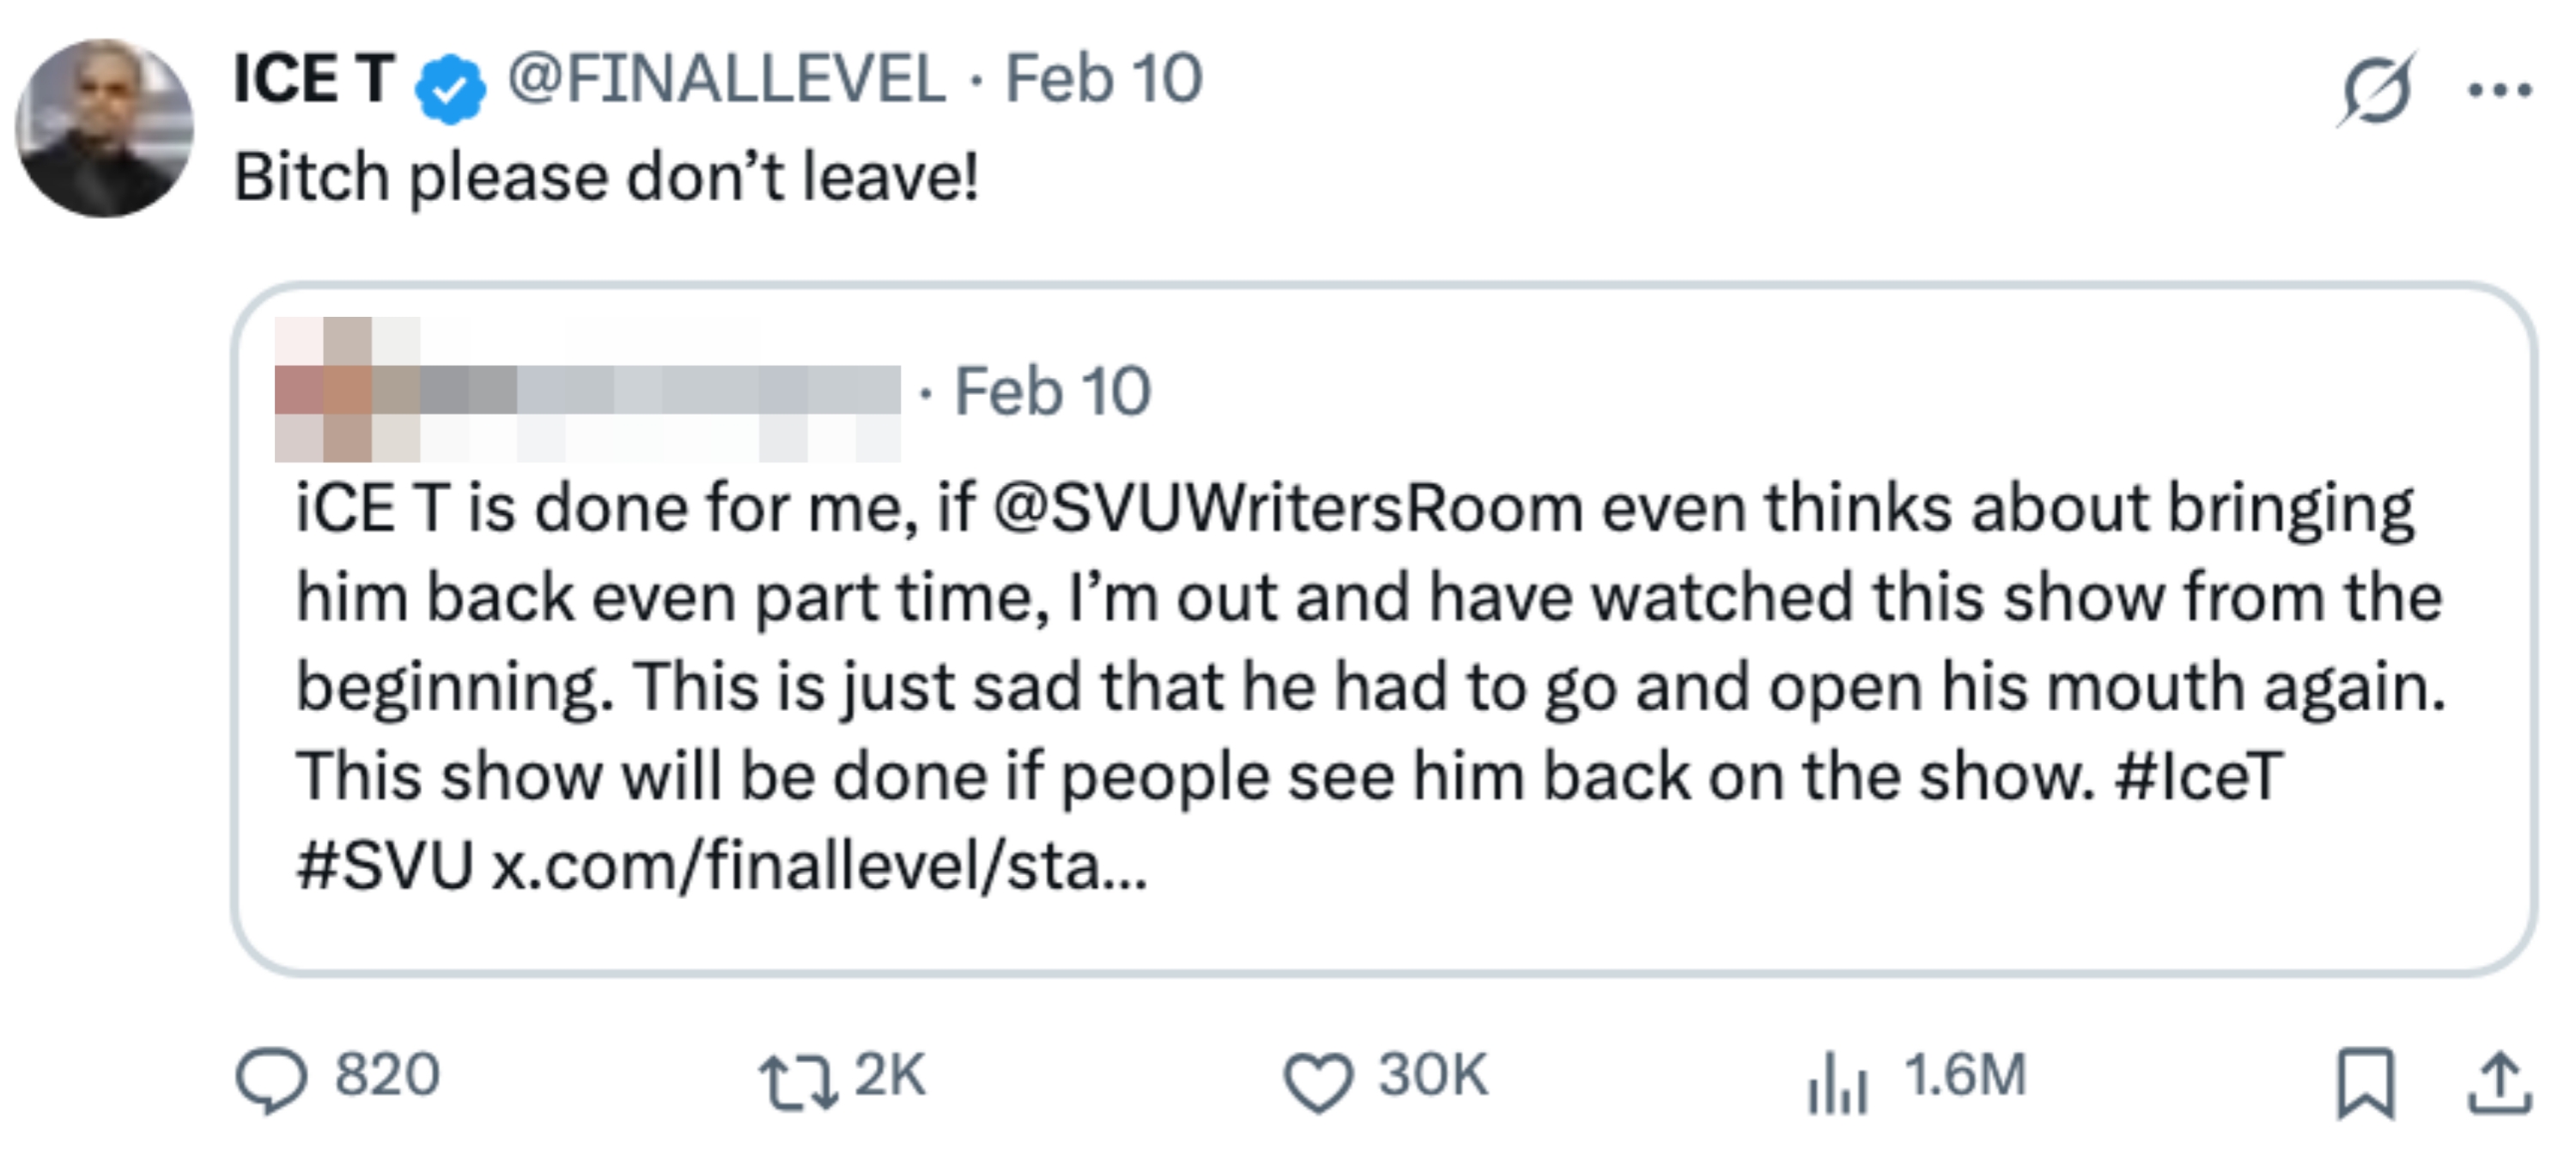The width and height of the screenshot is (2576, 1172).
Task: Click the reply speech bubble icon
Action: [x=270, y=1081]
